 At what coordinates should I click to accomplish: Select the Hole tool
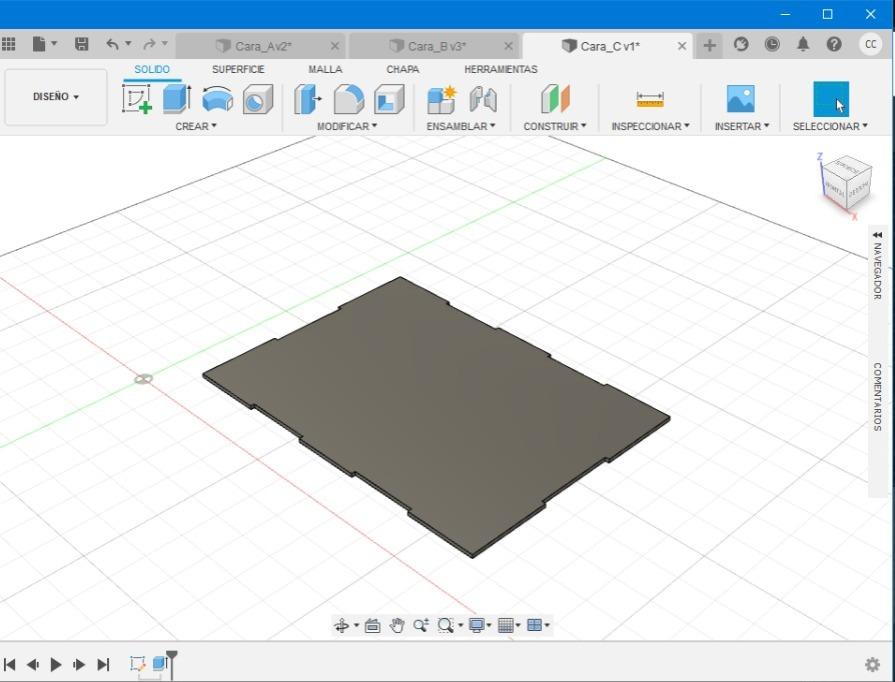pos(258,99)
